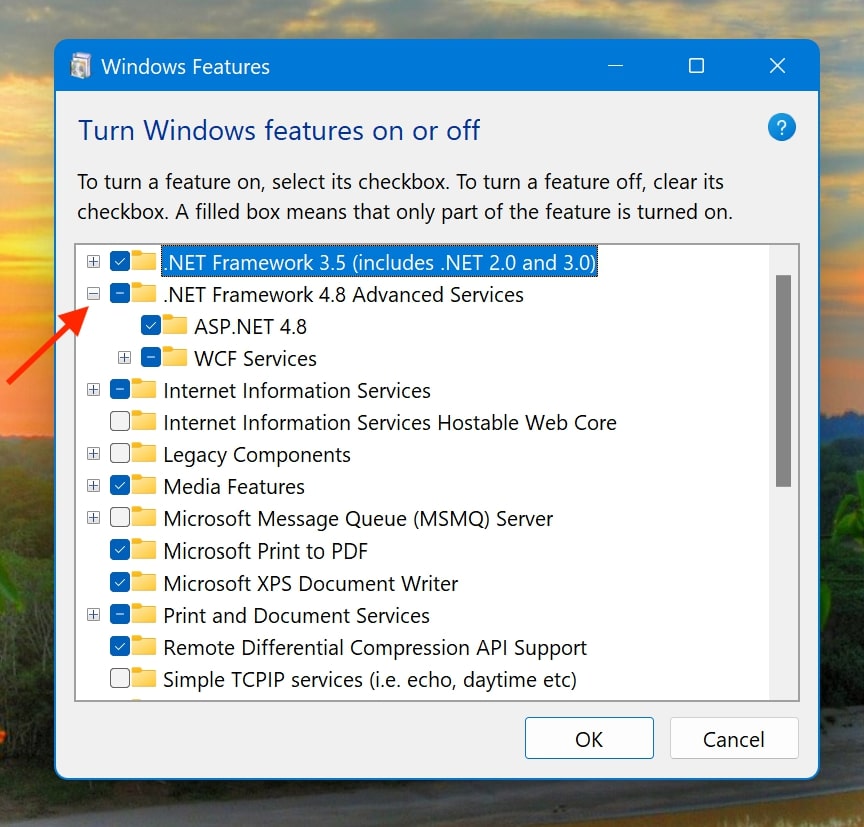Click the Legacy Components folder icon
Viewport: 864px width, 827px height.
tap(143, 454)
